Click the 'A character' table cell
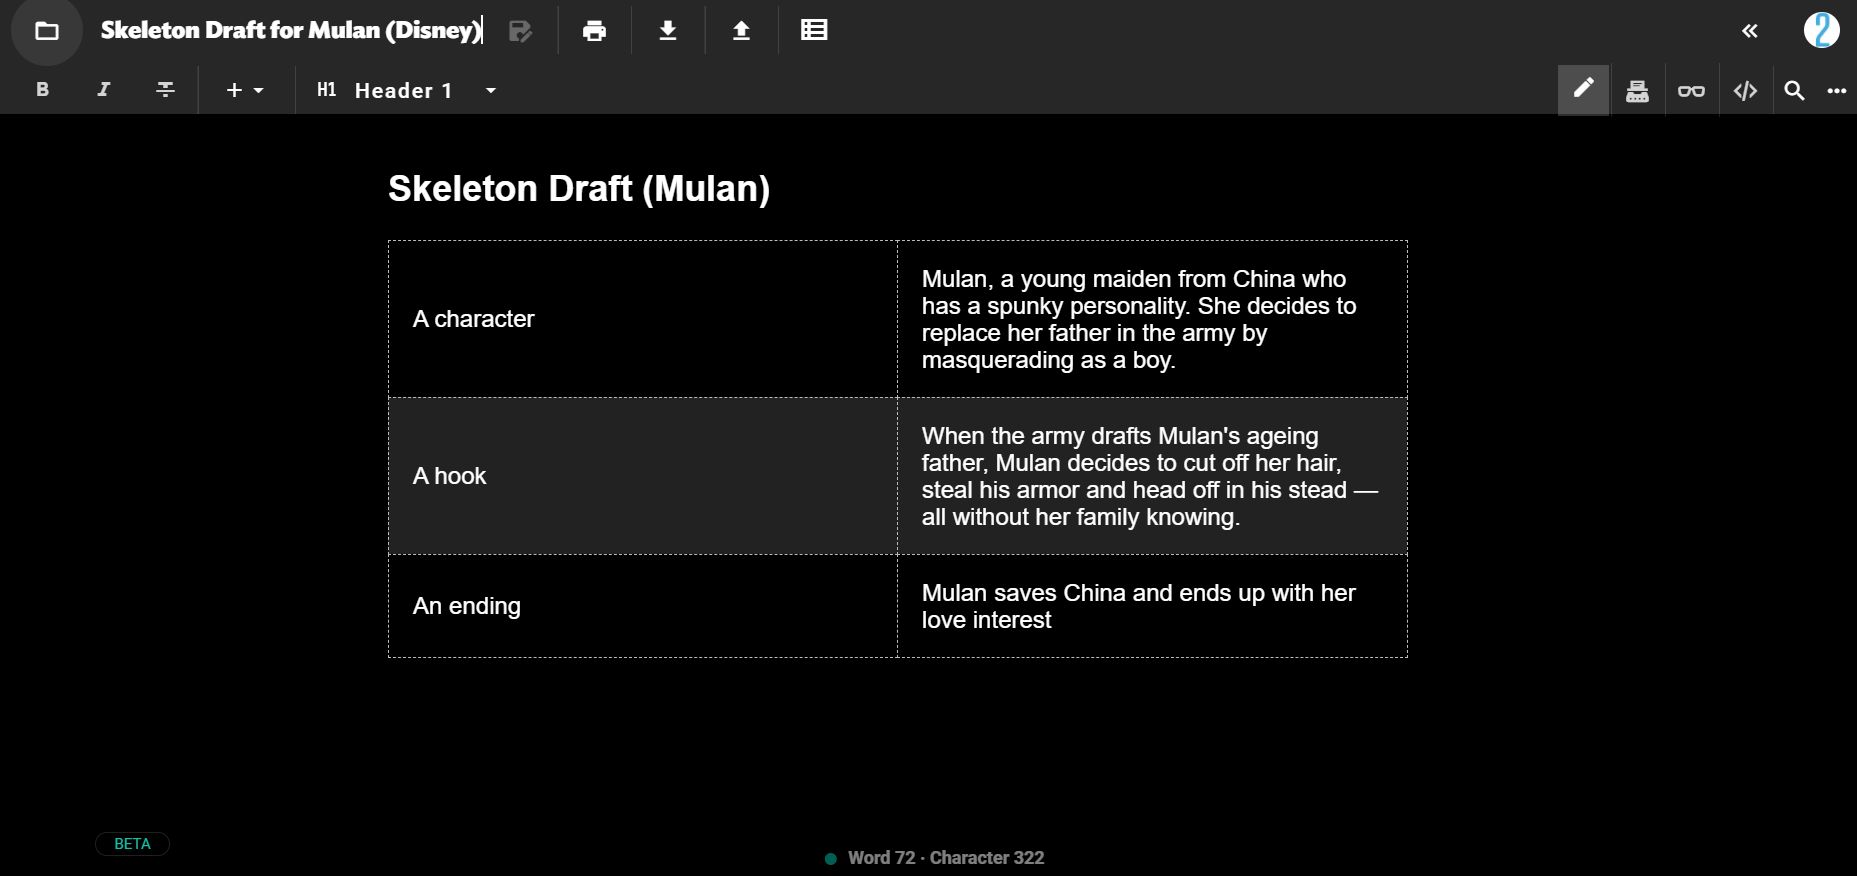Screen dimensions: 1857x876 tap(643, 319)
